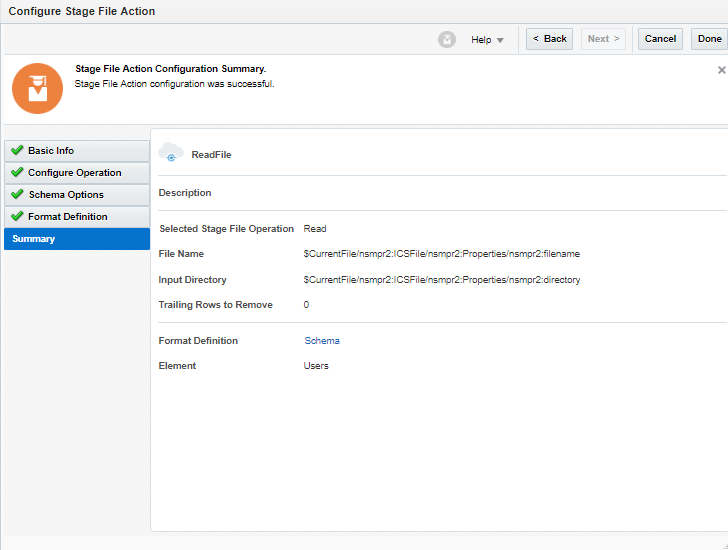
Task: Click the Back button
Action: tap(549, 39)
